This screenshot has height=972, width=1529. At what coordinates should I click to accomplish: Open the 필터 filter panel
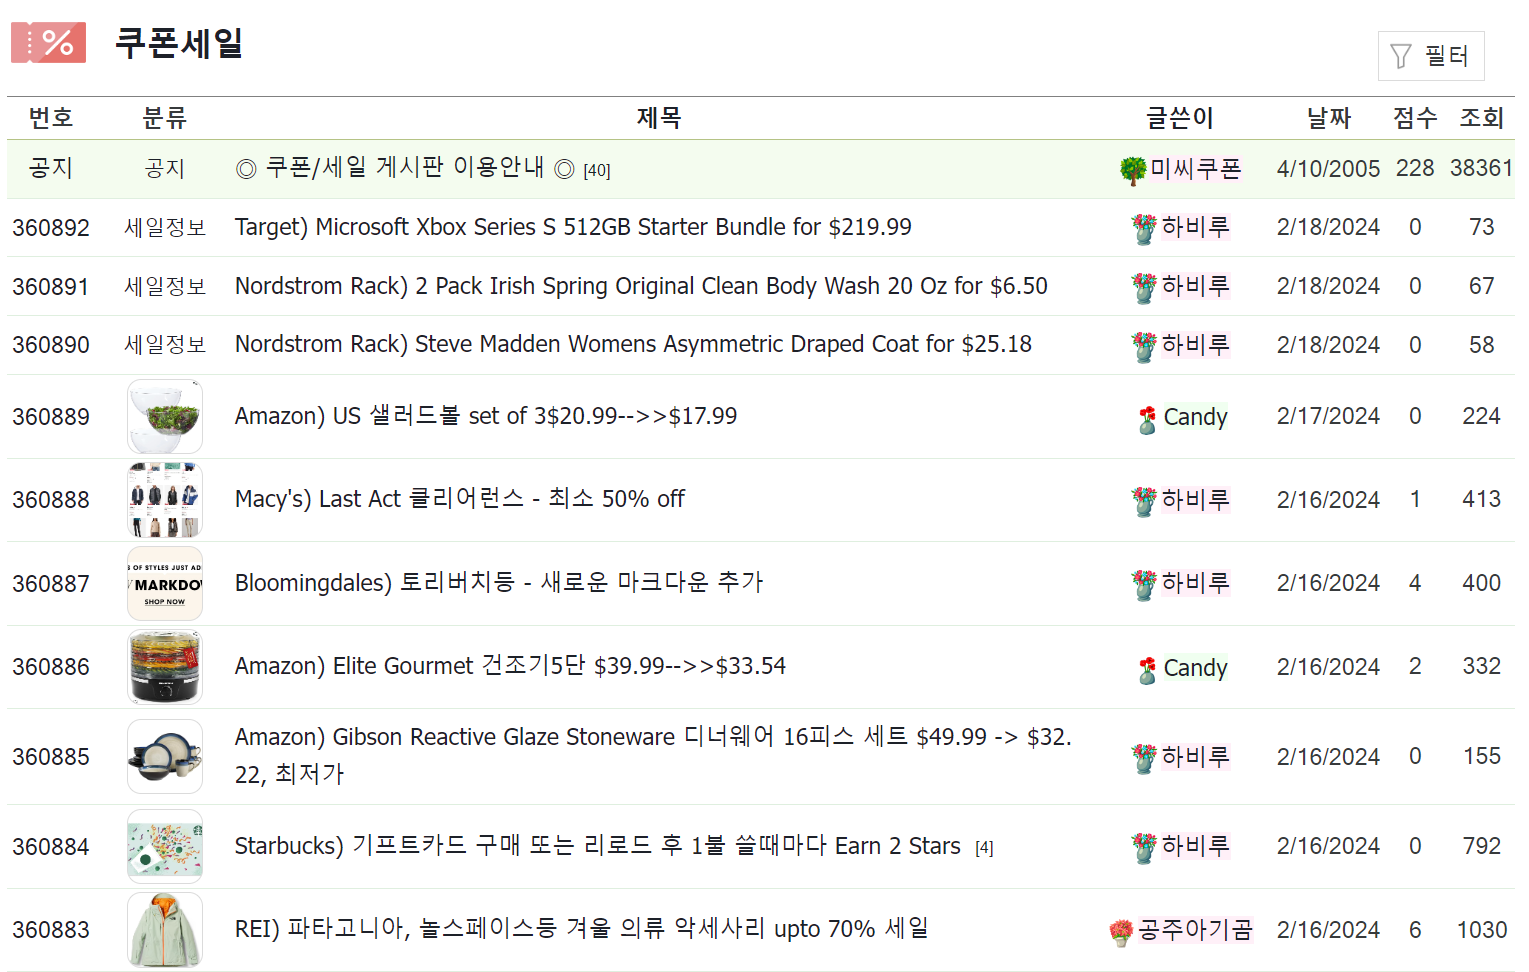pos(1431,56)
